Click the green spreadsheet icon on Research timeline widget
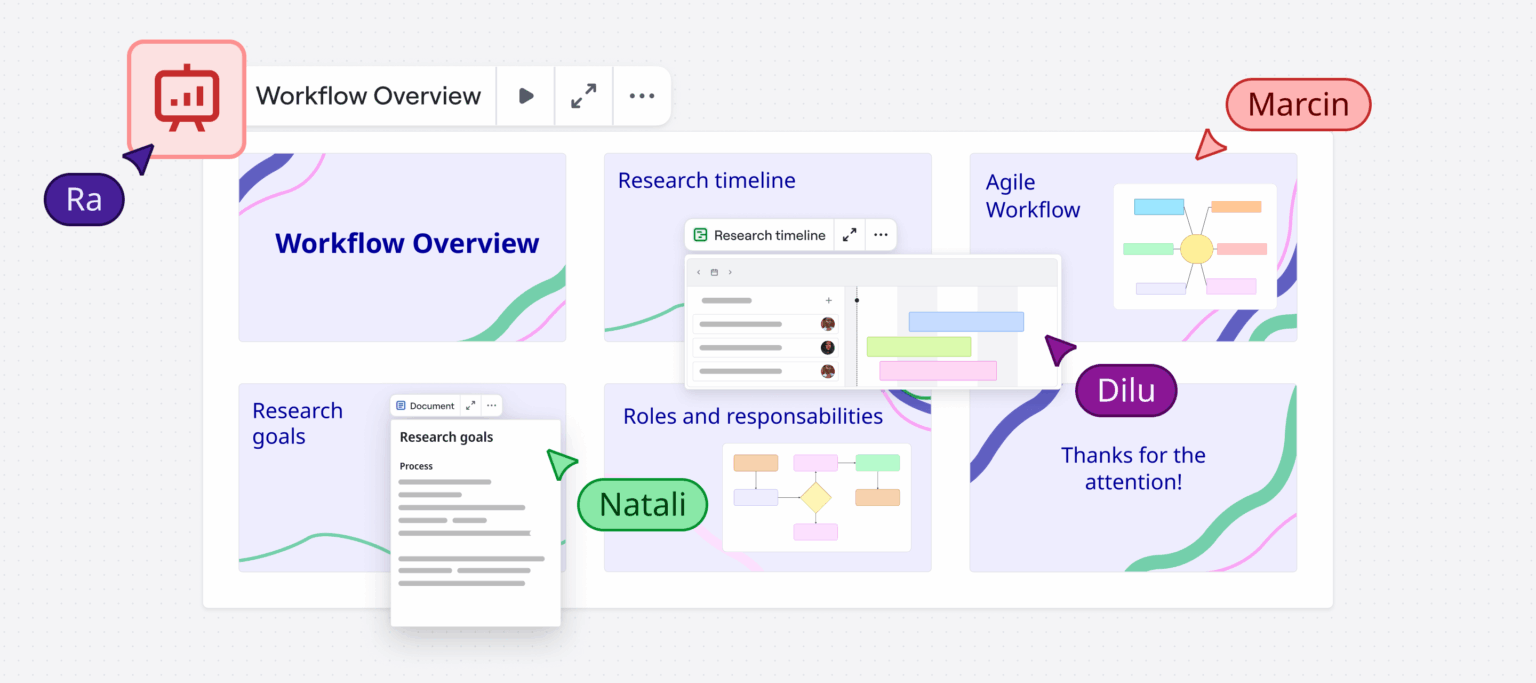The width and height of the screenshot is (1536, 683). (699, 234)
